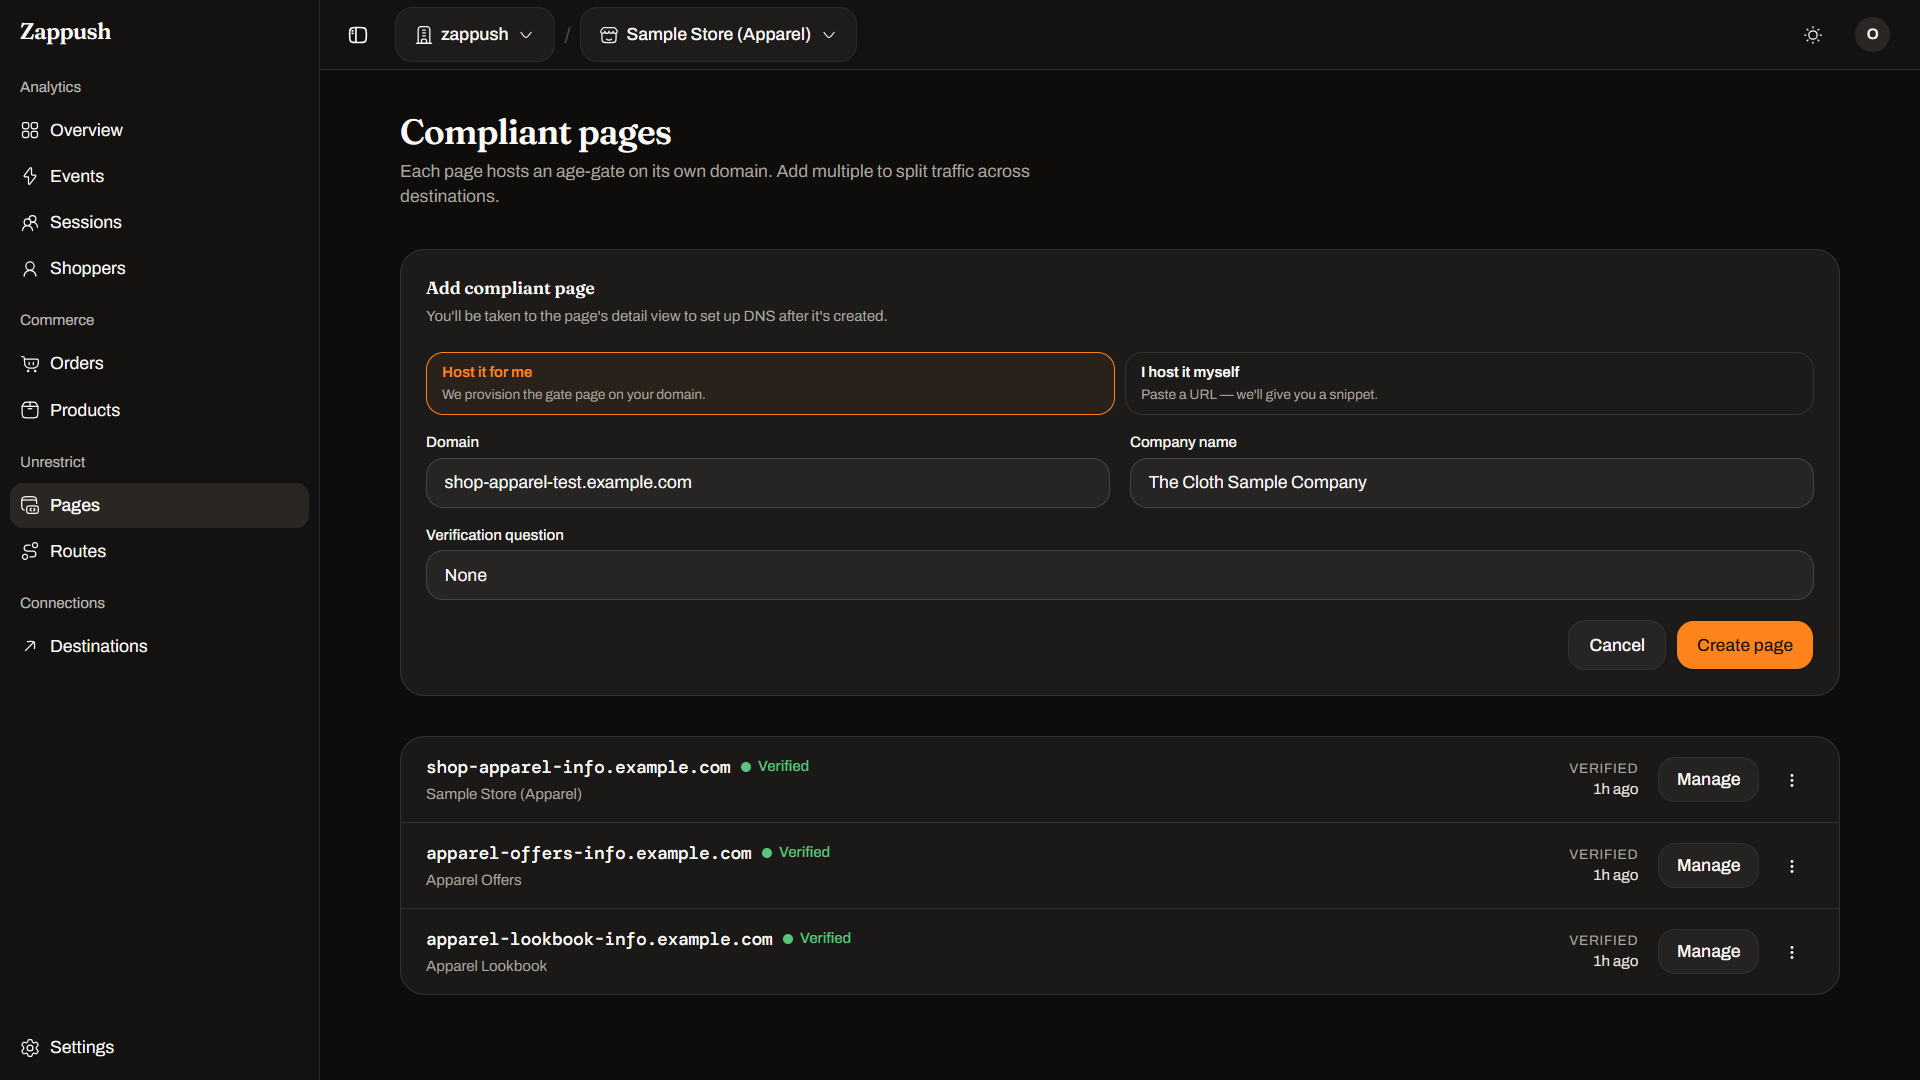This screenshot has width=1920, height=1080.
Task: Click the Pages icon in sidebar
Action: pos(30,505)
